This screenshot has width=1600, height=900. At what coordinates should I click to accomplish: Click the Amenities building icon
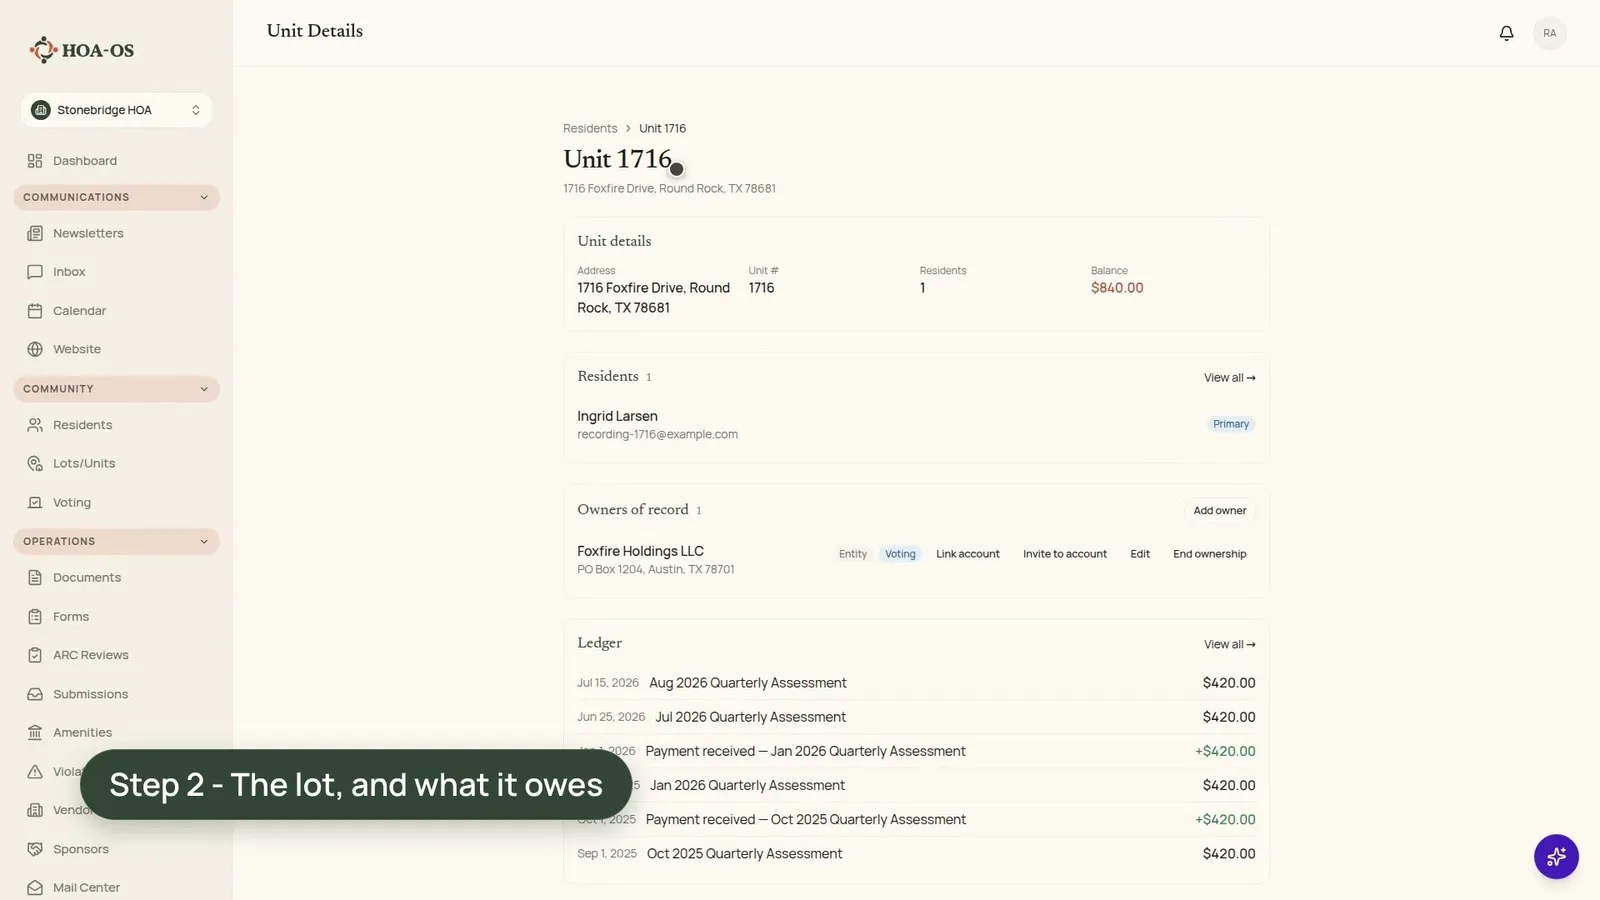pyautogui.click(x=35, y=733)
